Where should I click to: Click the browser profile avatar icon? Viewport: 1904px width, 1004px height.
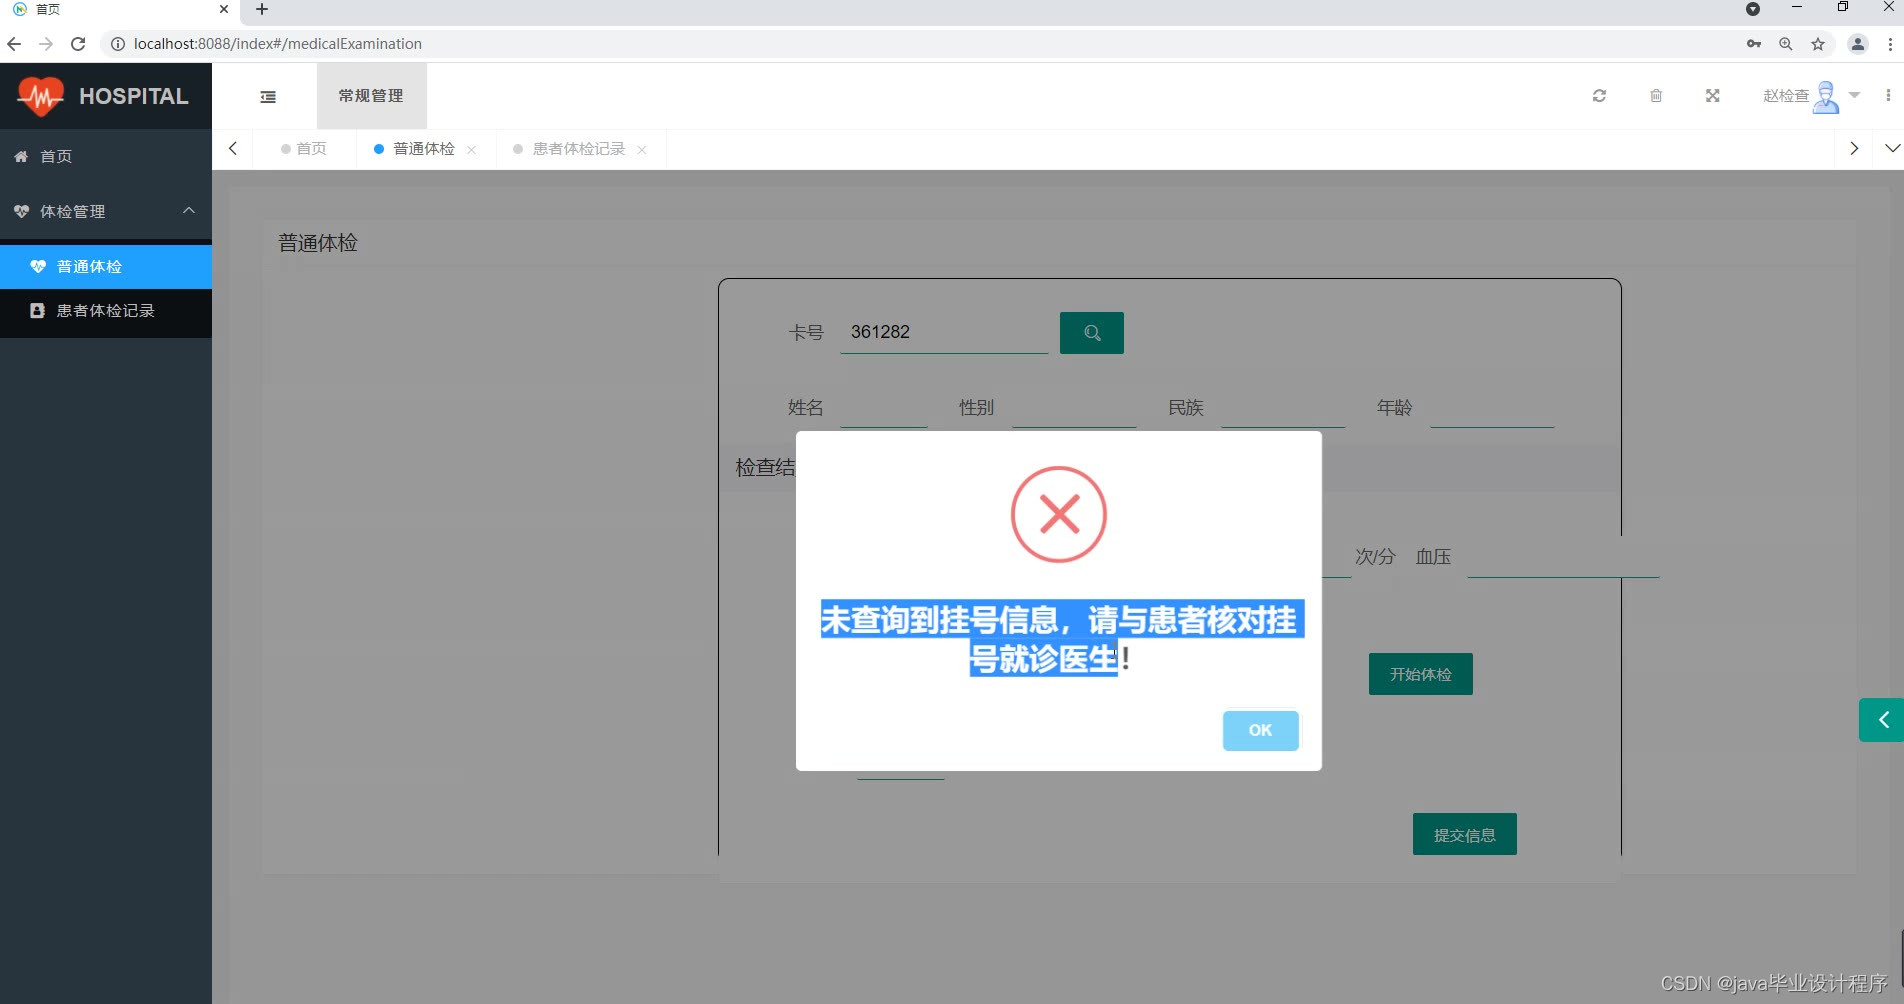[x=1858, y=44]
